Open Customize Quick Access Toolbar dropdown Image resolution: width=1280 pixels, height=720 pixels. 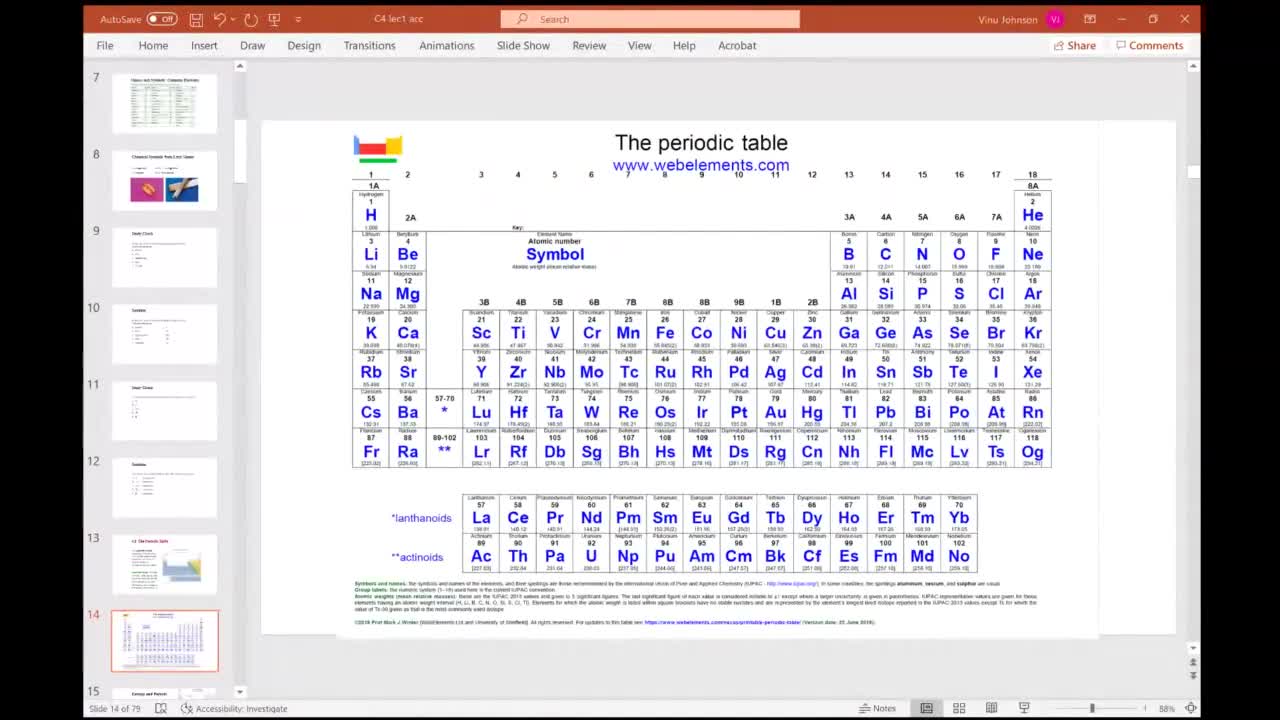point(299,19)
